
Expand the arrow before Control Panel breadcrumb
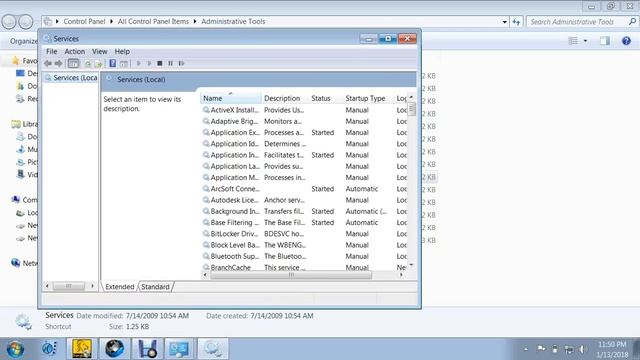[x=57, y=21]
